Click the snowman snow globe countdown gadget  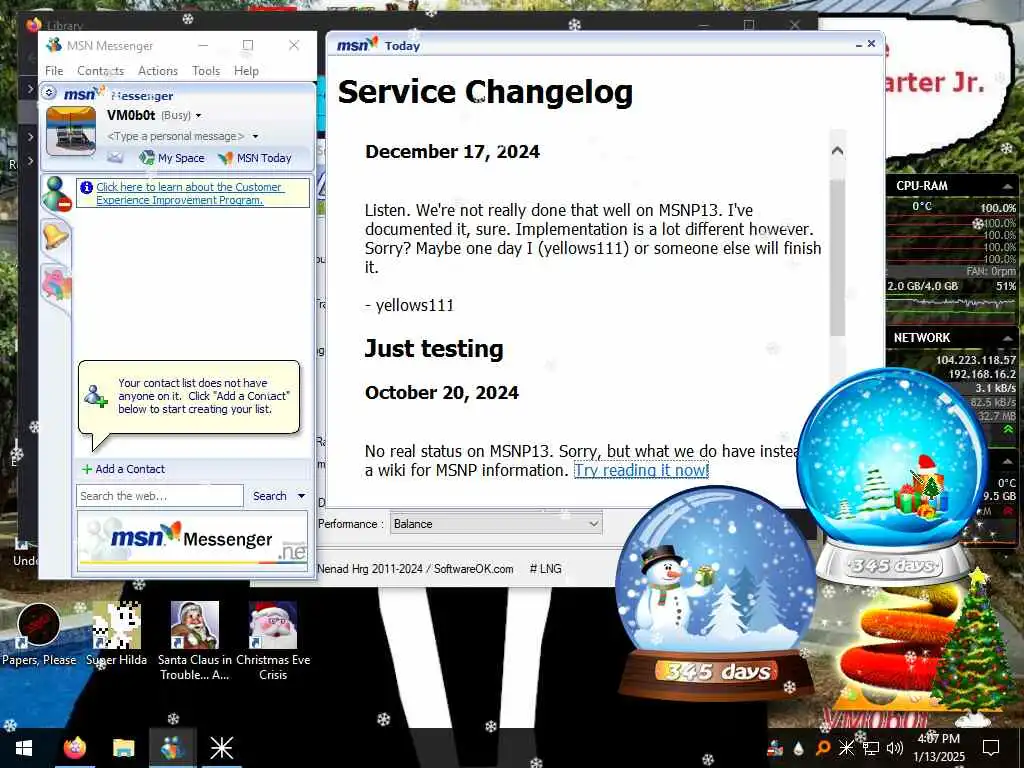pyautogui.click(x=716, y=592)
